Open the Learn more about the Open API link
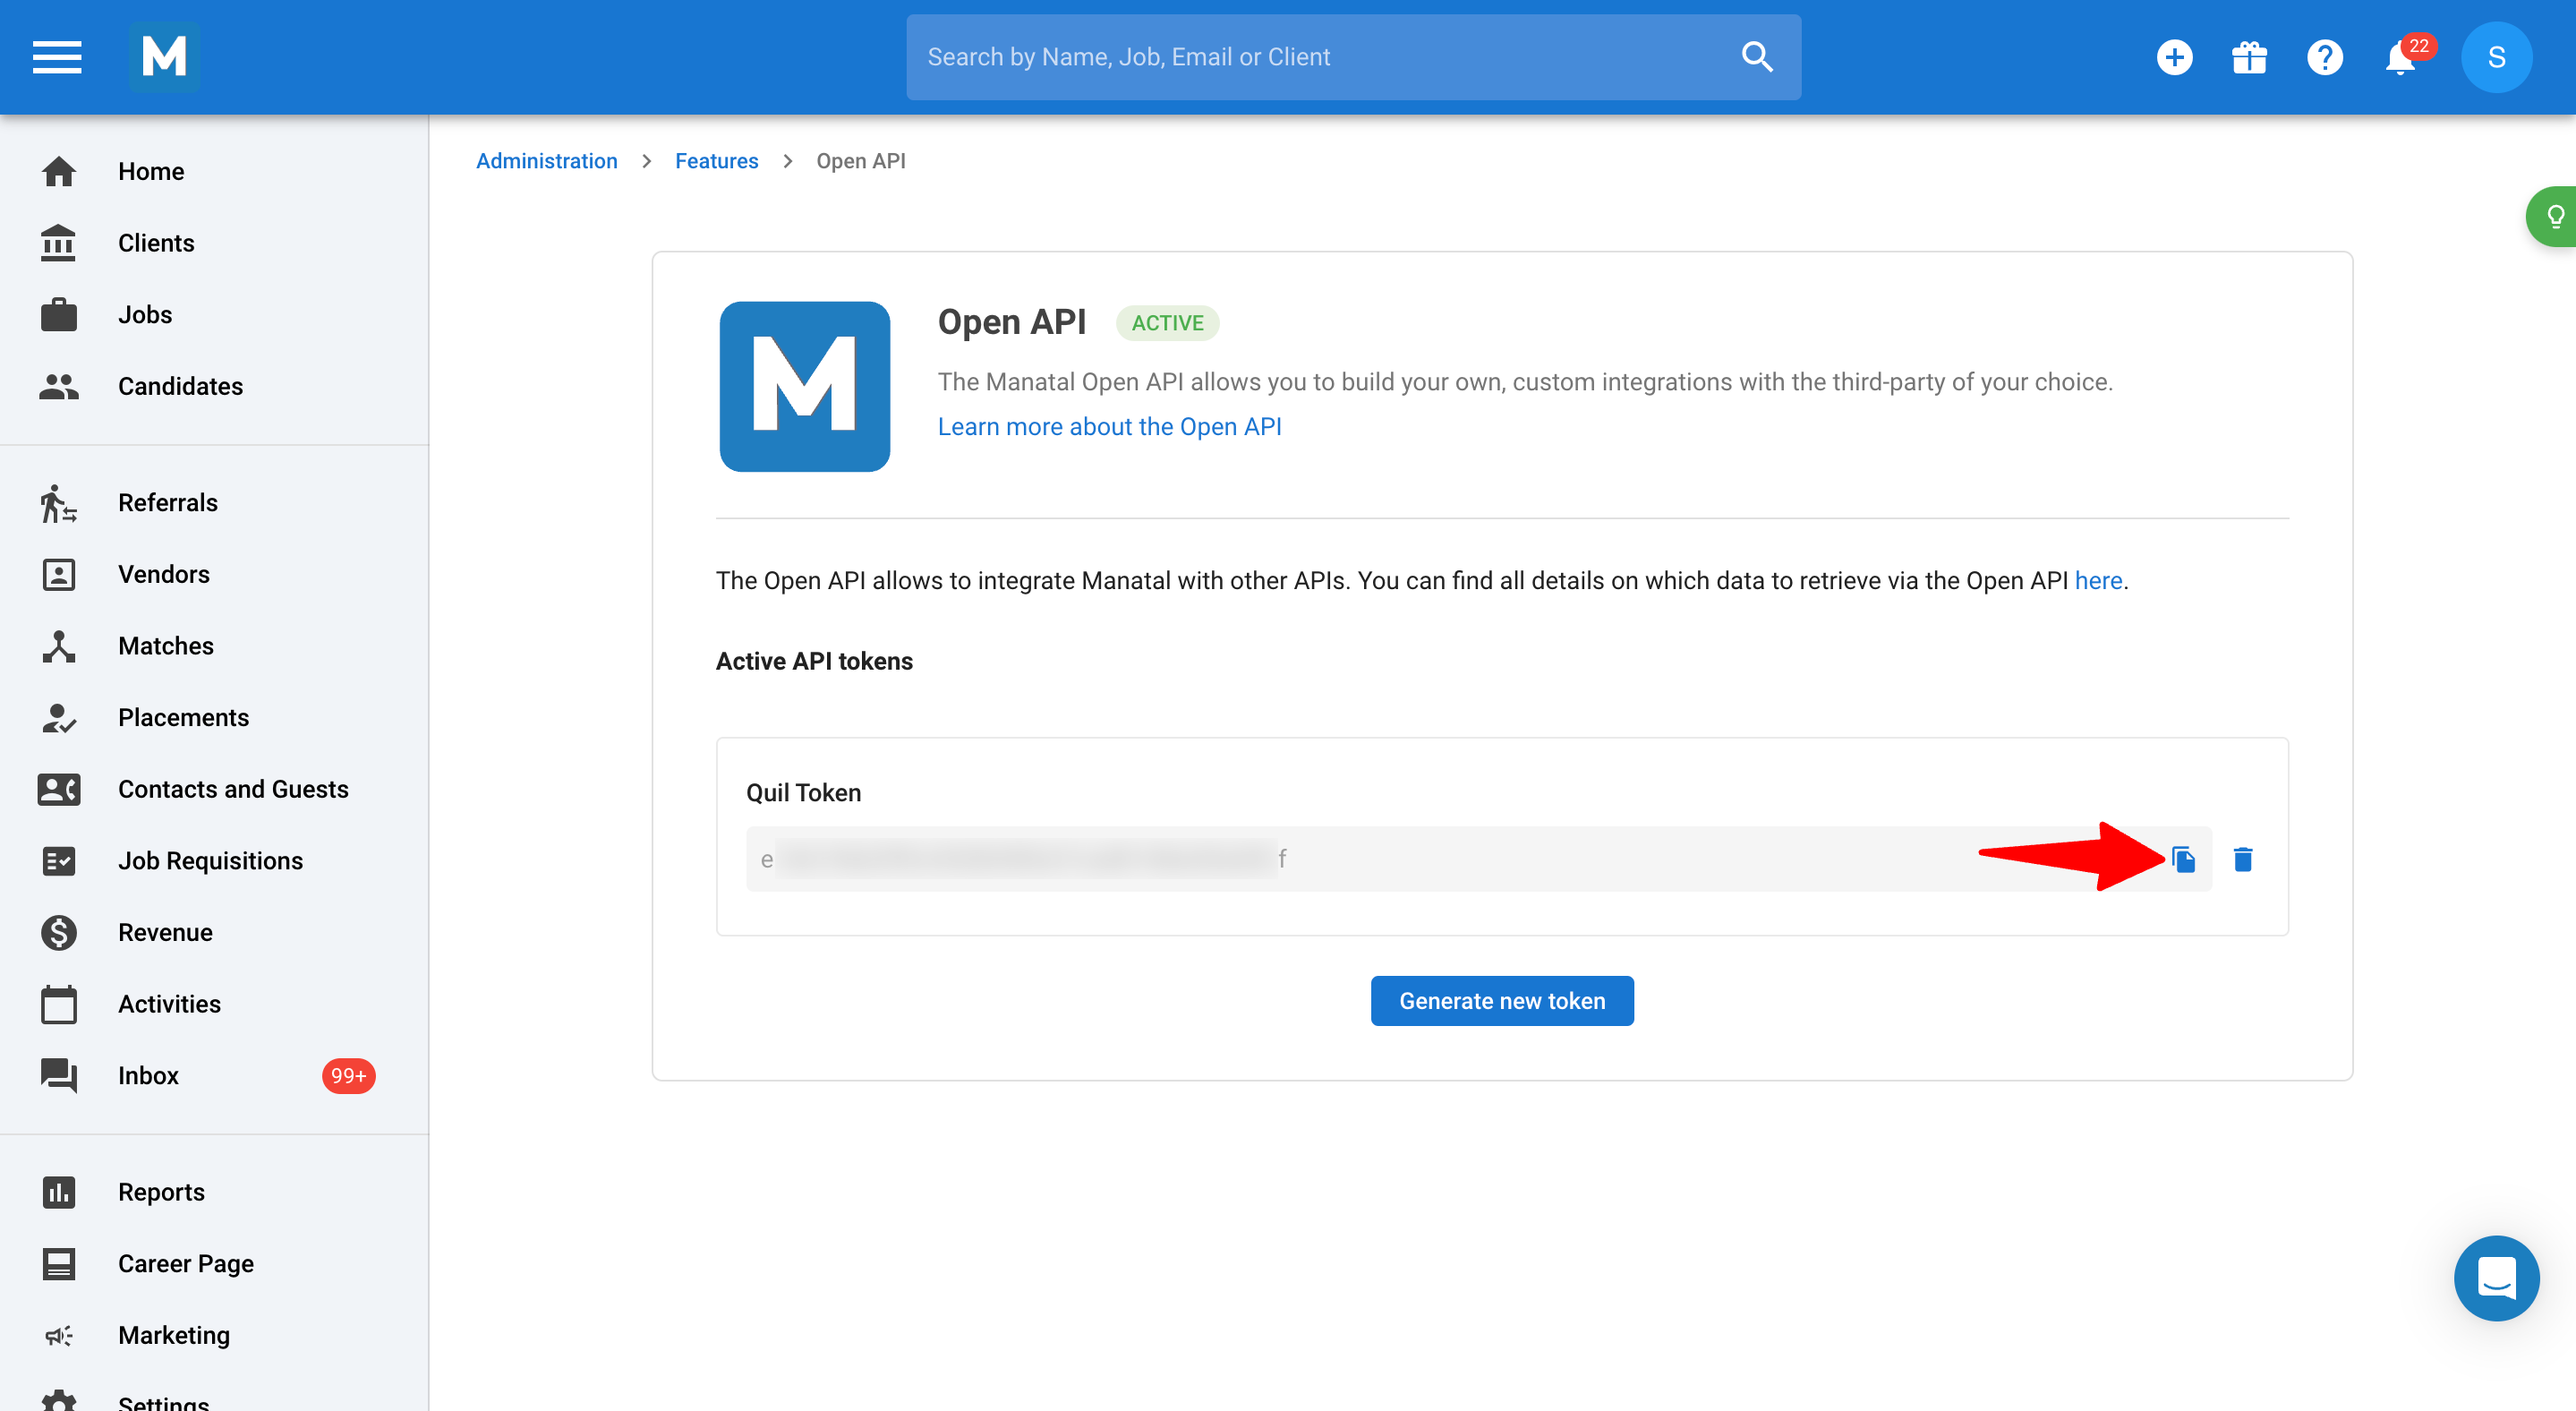This screenshot has height=1411, width=2576. [1109, 427]
